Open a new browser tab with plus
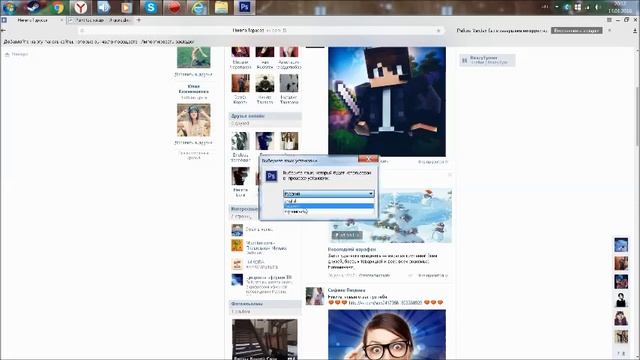 pos(139,20)
